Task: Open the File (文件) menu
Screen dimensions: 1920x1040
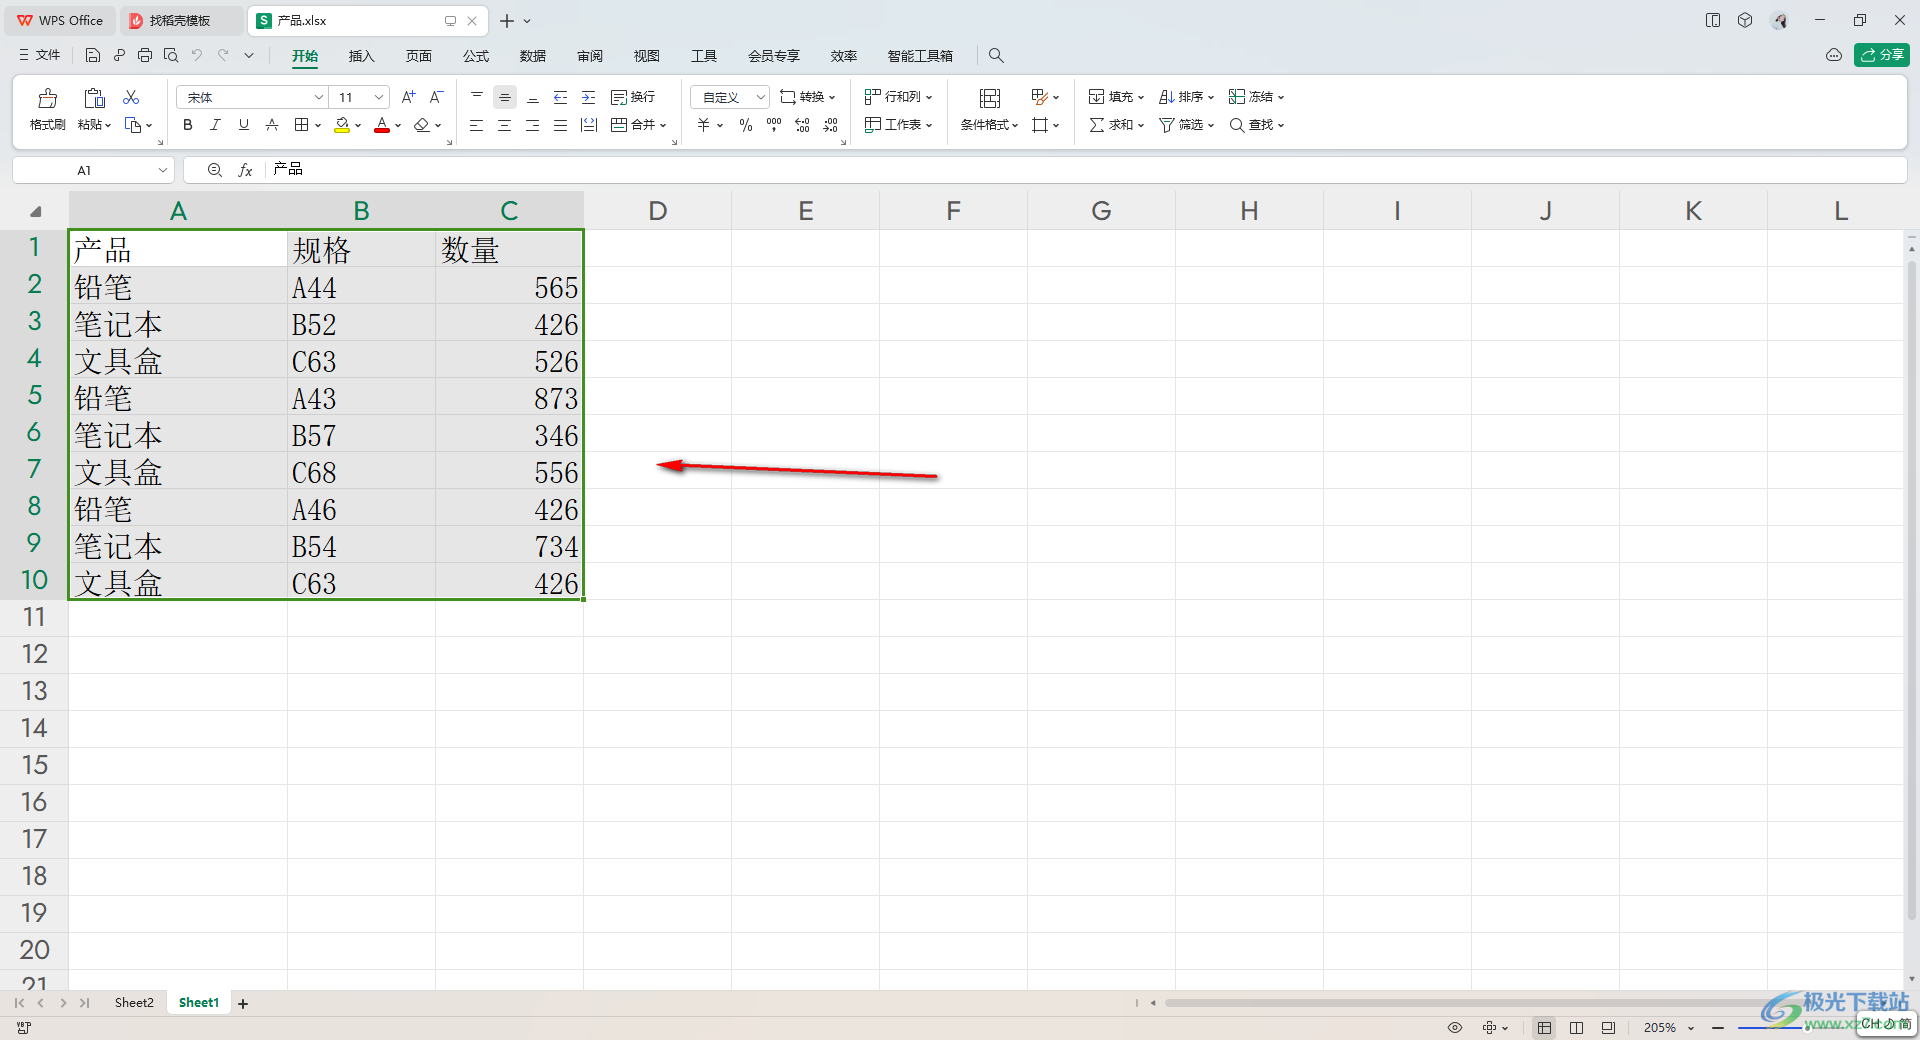Action: coord(40,55)
